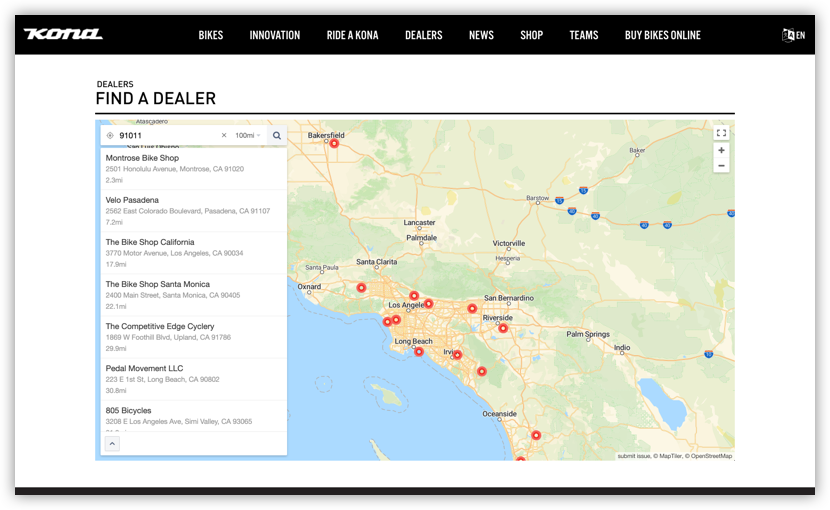Open the Bikes menu
This screenshot has height=510, width=830.
(211, 35)
